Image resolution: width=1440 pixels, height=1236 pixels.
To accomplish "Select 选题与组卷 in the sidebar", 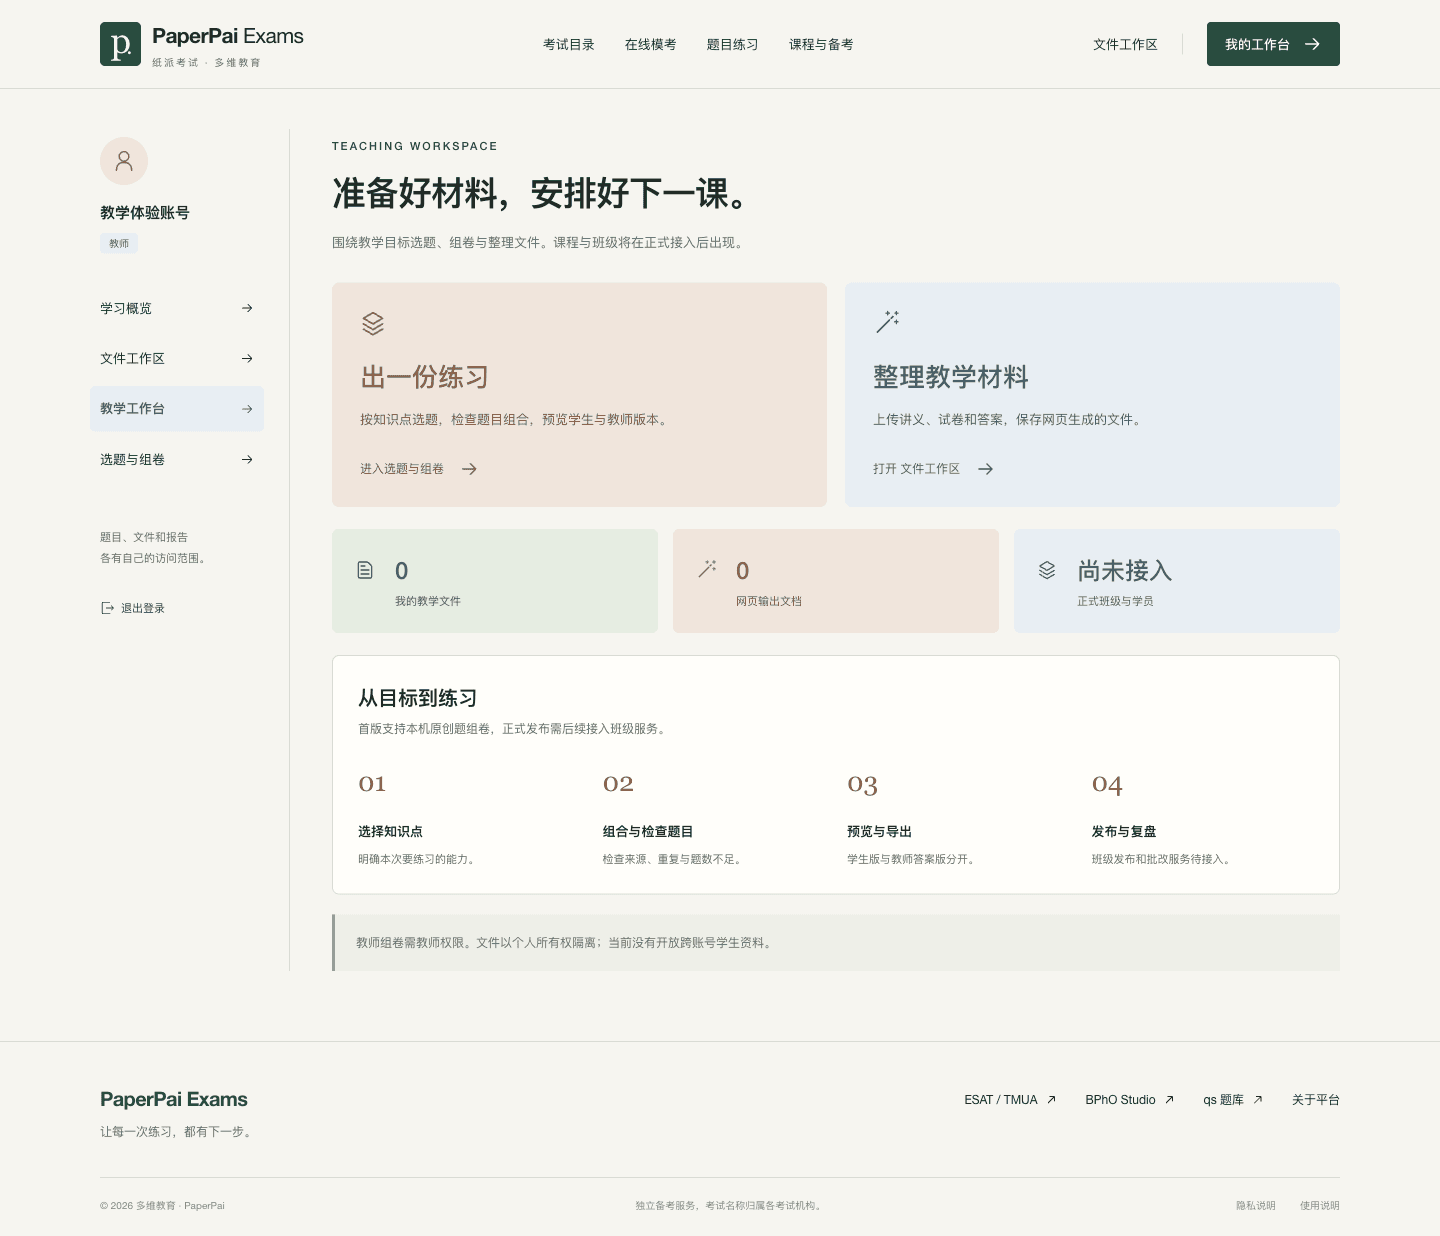I will pos(177,459).
